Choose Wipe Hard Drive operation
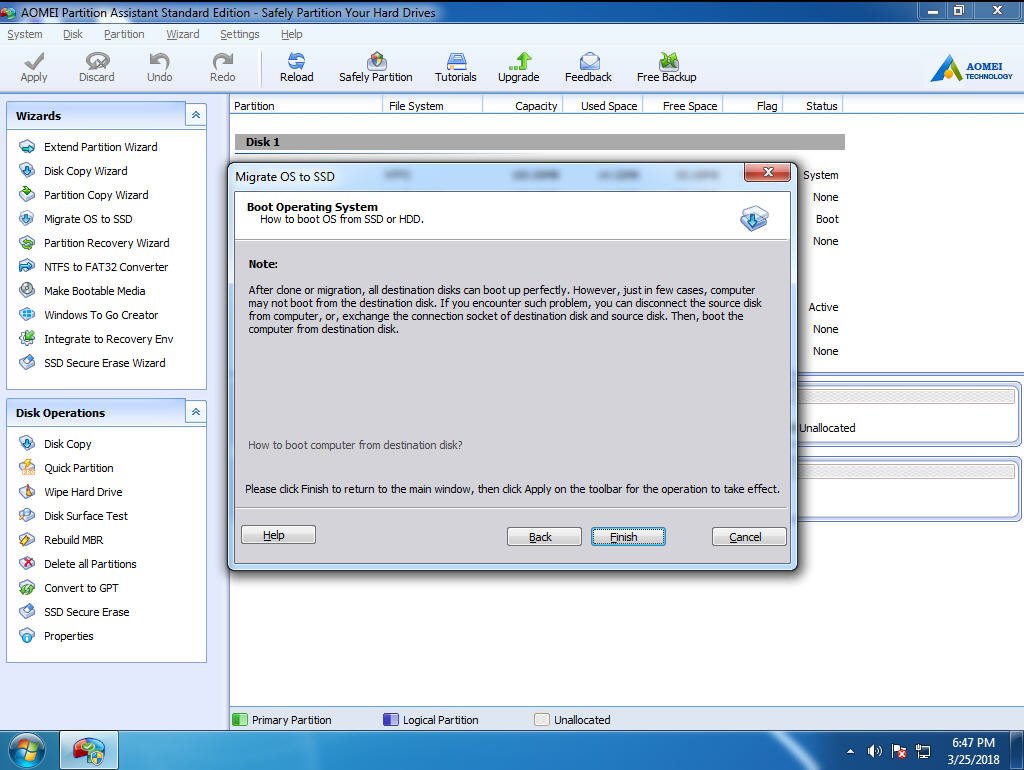The height and width of the screenshot is (770, 1024). tap(83, 492)
